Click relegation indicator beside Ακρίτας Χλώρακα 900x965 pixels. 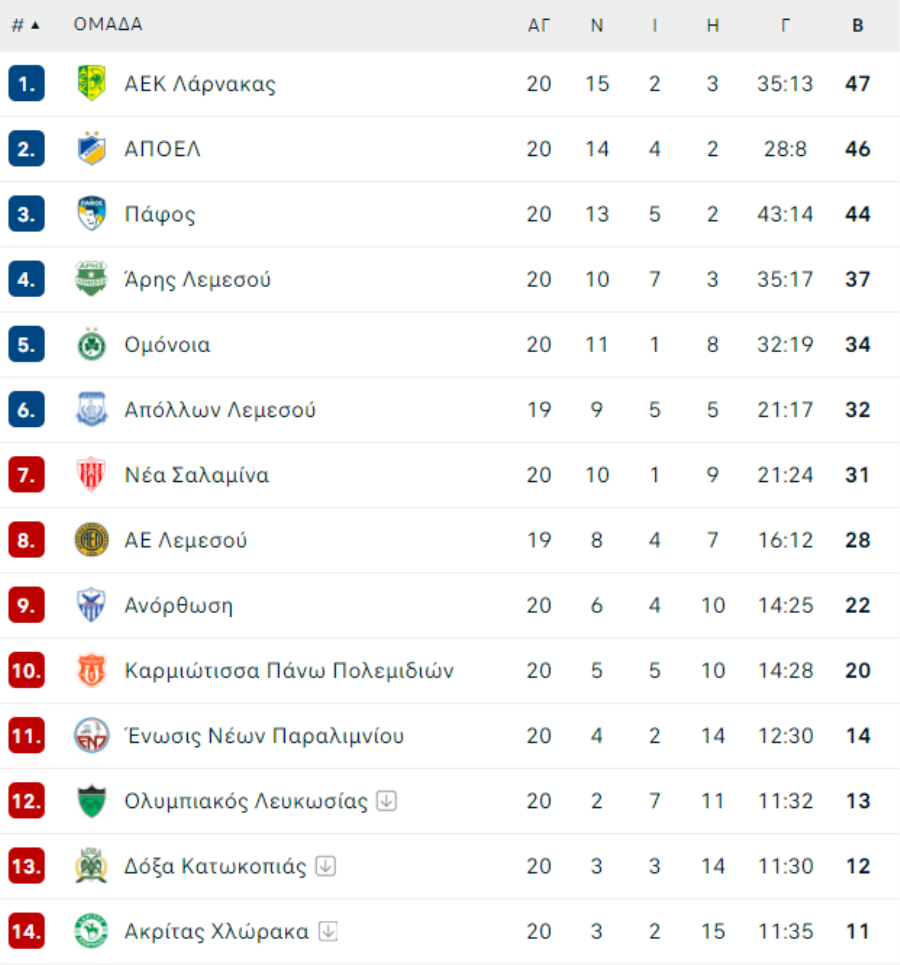click(x=329, y=931)
